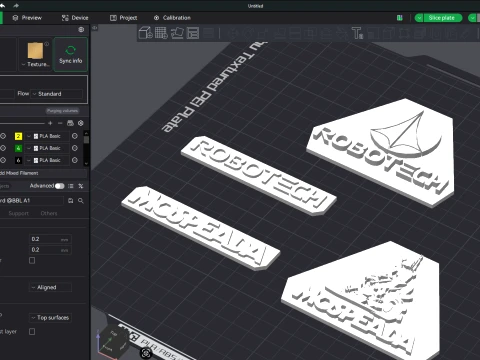
Task: Open filament settings gear above filament list
Action: (x=81, y=123)
